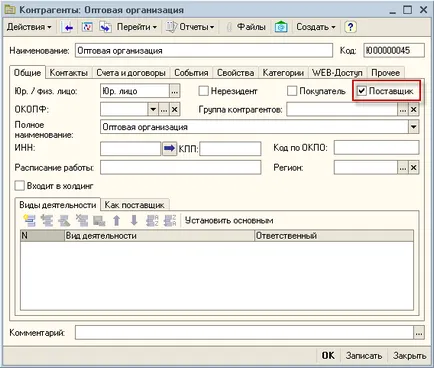Click Установить основным button

click(x=229, y=221)
